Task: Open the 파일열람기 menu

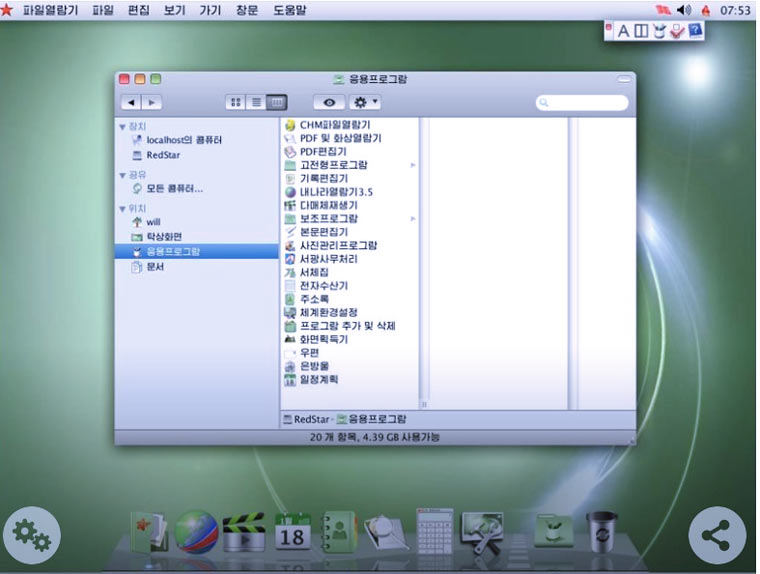Action: point(50,10)
